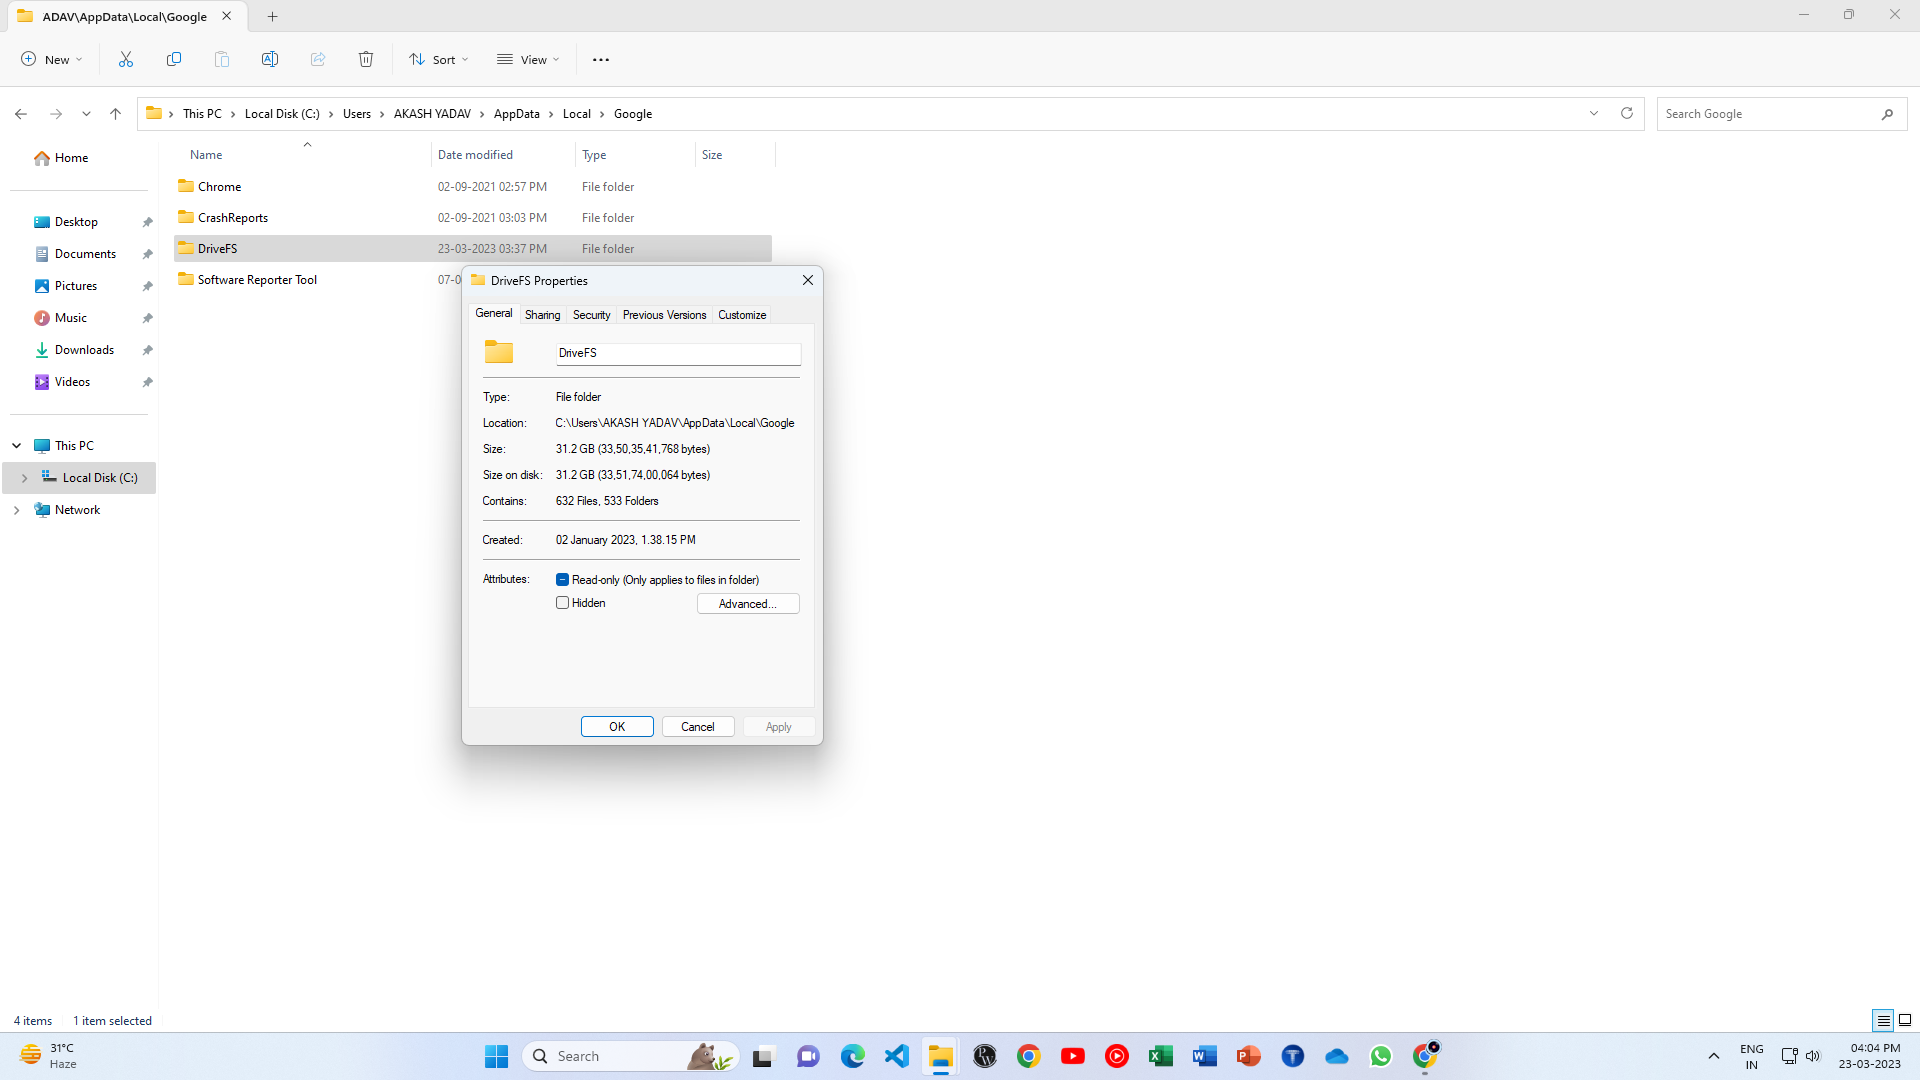
Task: Refresh the Google folder view
Action: point(1627,113)
